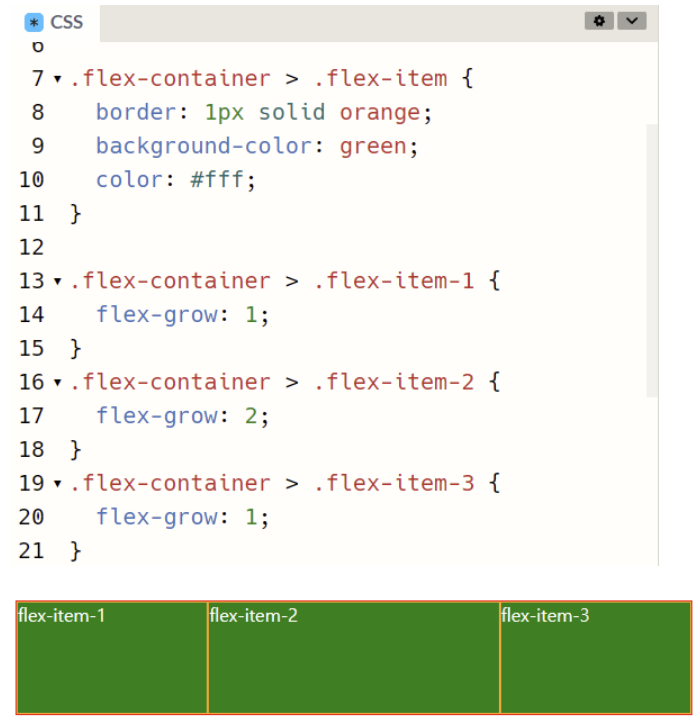This screenshot has height=719, width=695.
Task: Collapse the .flex-item rule on line 7
Action: pos(58,79)
